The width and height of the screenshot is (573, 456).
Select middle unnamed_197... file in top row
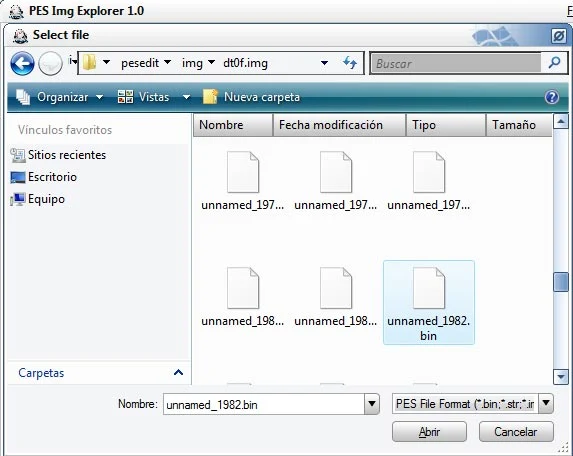335,181
